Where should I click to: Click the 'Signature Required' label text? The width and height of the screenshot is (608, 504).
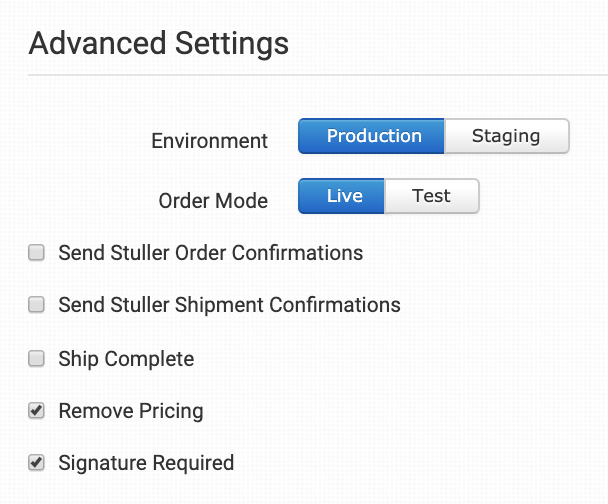pyautogui.click(x=146, y=463)
